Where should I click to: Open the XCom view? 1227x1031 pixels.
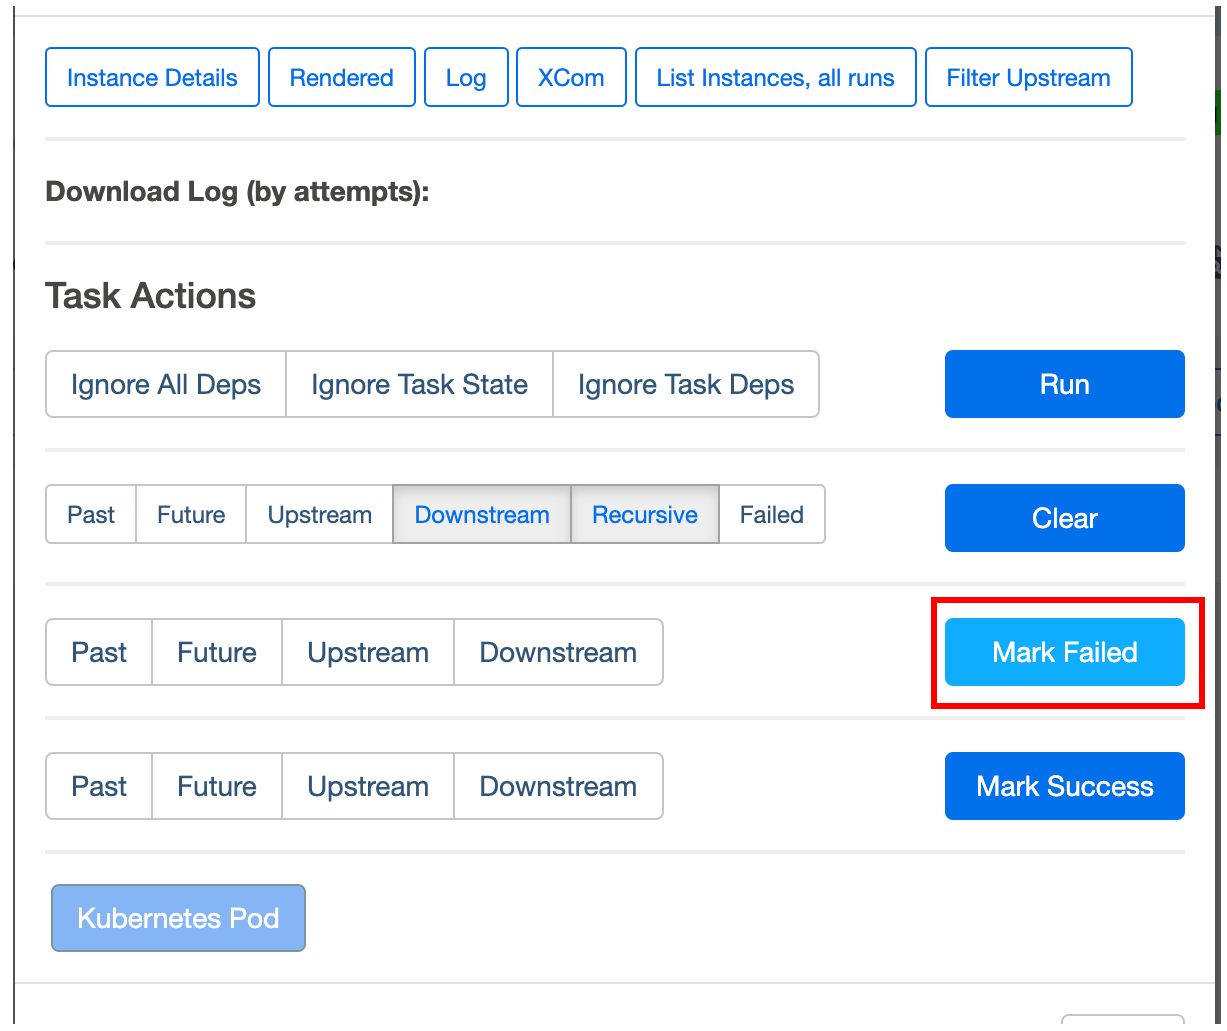click(571, 78)
